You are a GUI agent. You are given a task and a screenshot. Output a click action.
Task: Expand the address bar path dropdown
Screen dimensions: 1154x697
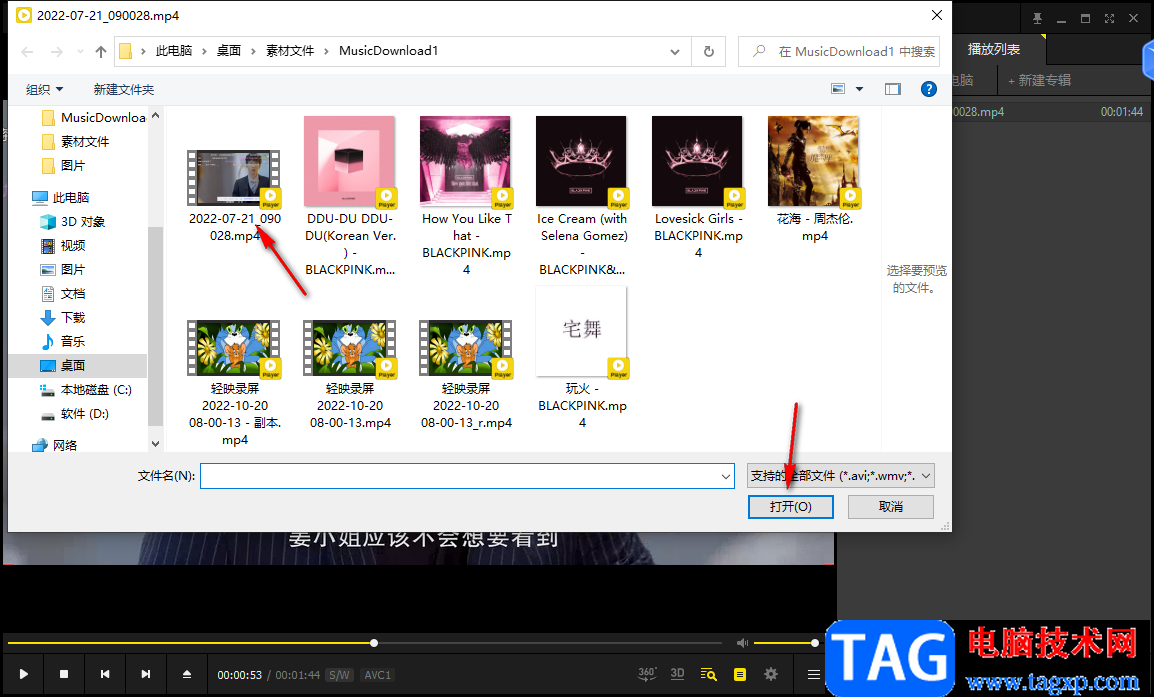click(x=675, y=52)
